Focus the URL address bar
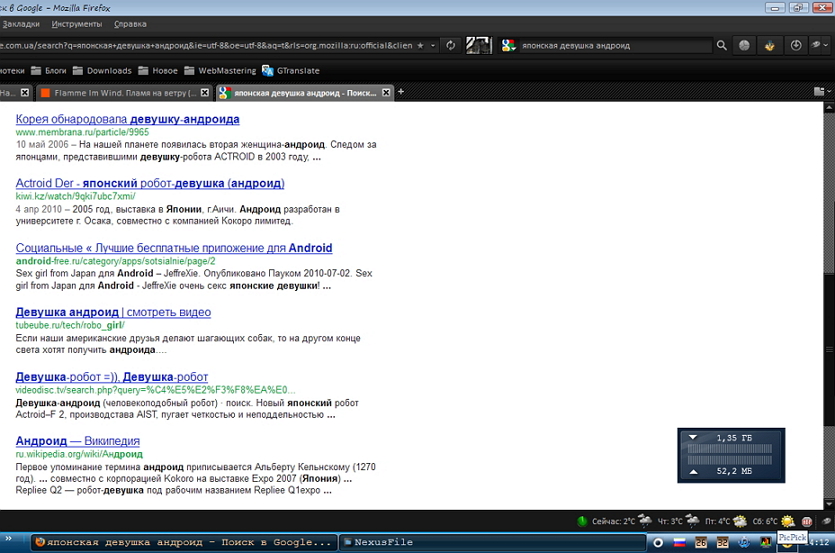 [206, 46]
